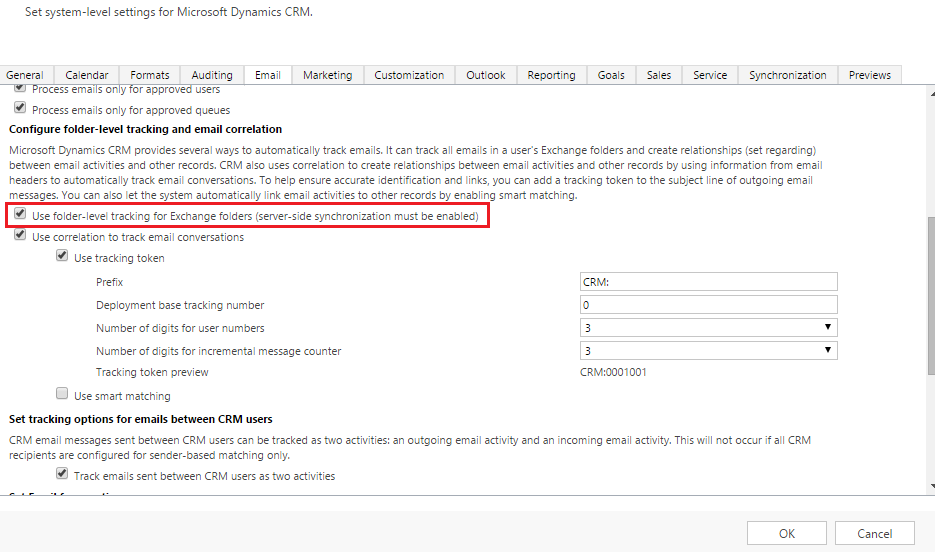This screenshot has height=552, width=935.
Task: Uncheck folder-level tracking for Exchange folders
Action: click(x=20, y=213)
